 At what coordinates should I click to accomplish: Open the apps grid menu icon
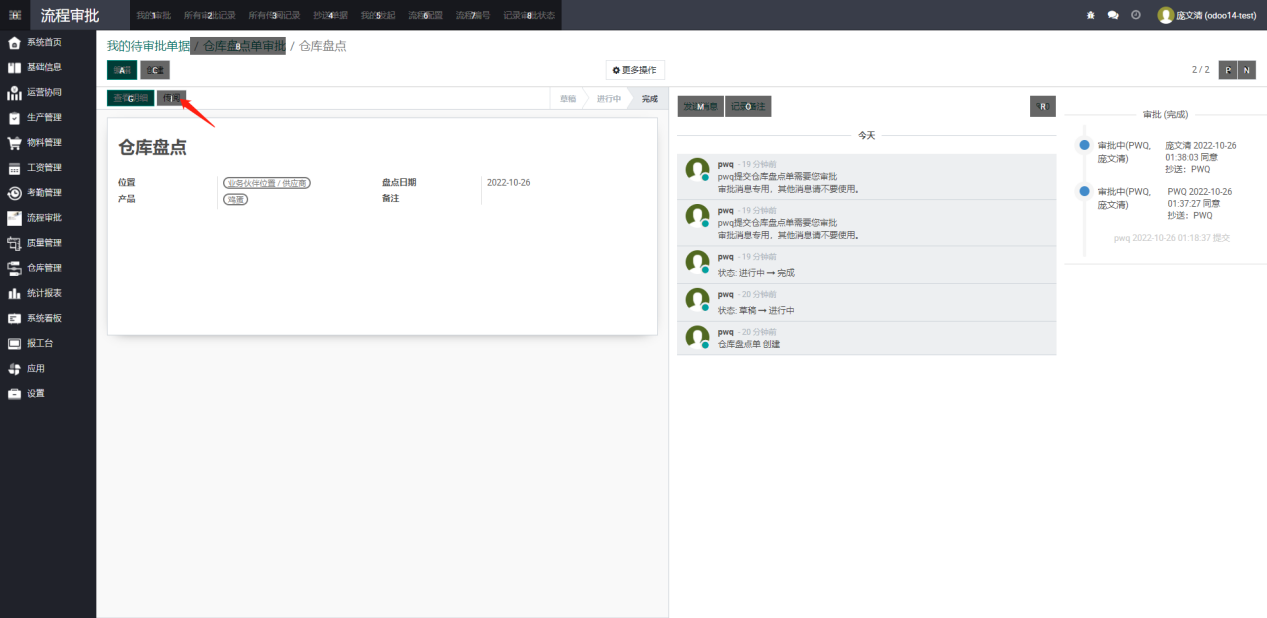[x=15, y=15]
